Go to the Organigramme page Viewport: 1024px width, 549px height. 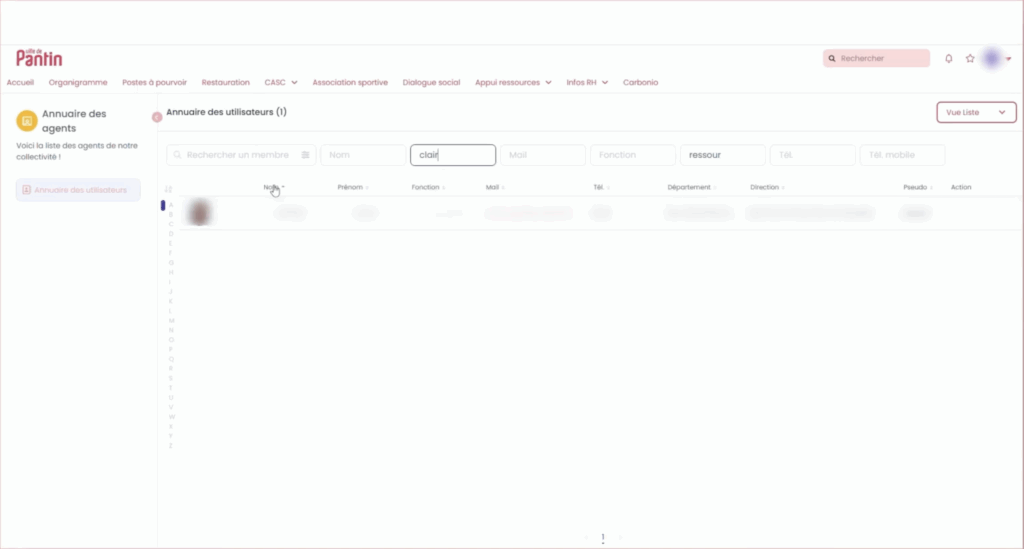[x=78, y=82]
